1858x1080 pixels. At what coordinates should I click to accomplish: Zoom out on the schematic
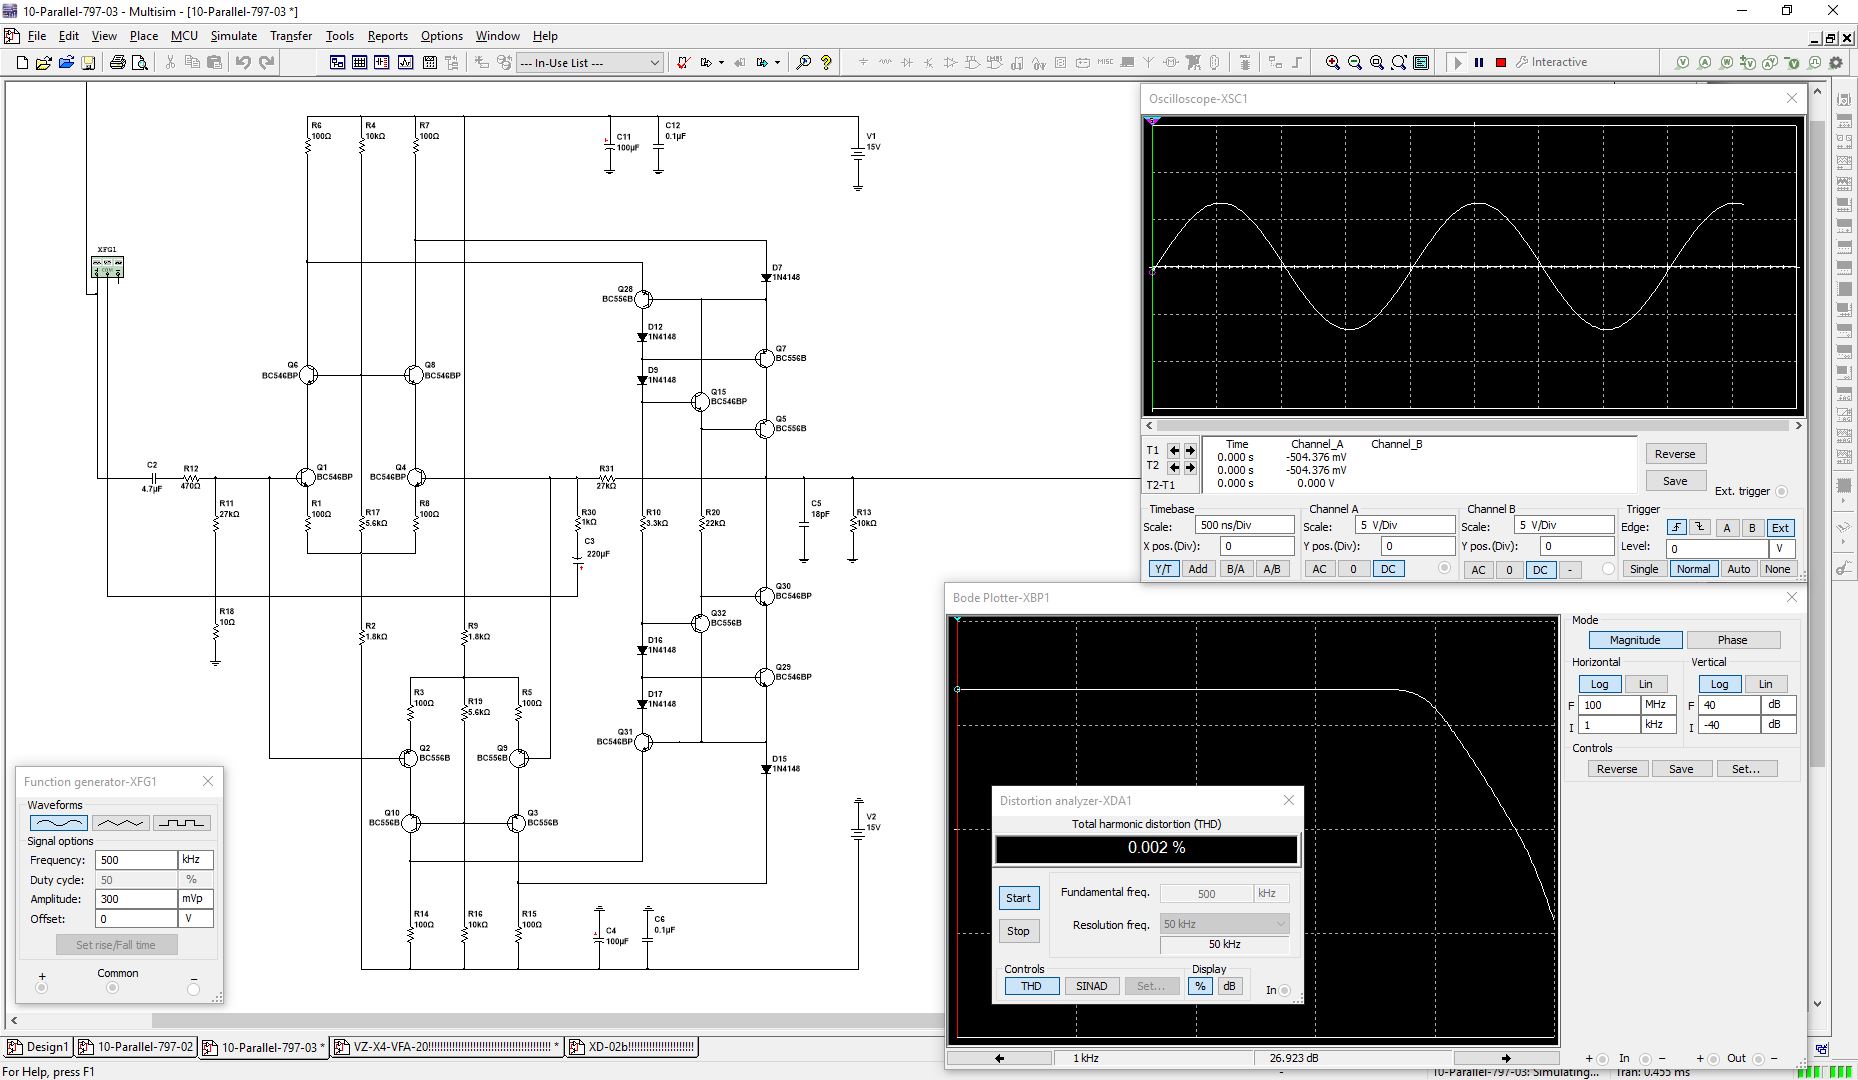tap(1355, 62)
